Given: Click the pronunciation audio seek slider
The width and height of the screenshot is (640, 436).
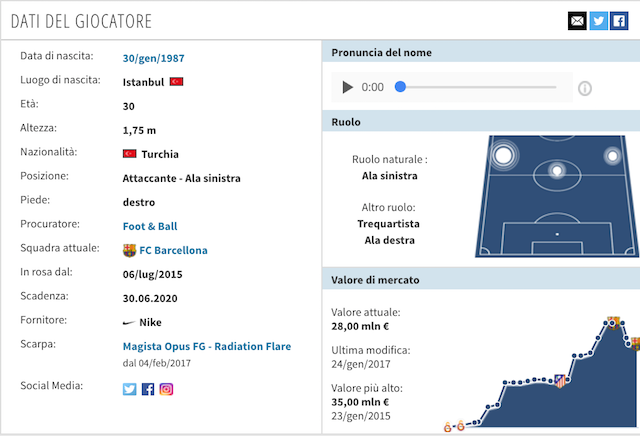Looking at the screenshot, I should 476,87.
